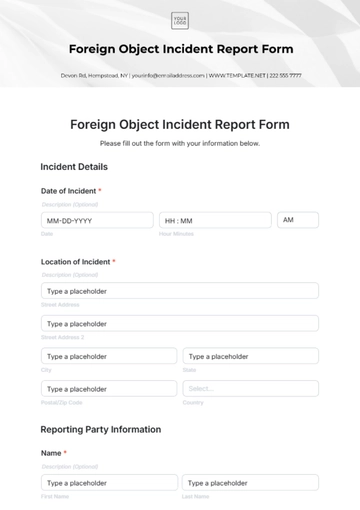Click the YOUR LOGO placeholder icon
360x510 pixels.
pyautogui.click(x=180, y=21)
